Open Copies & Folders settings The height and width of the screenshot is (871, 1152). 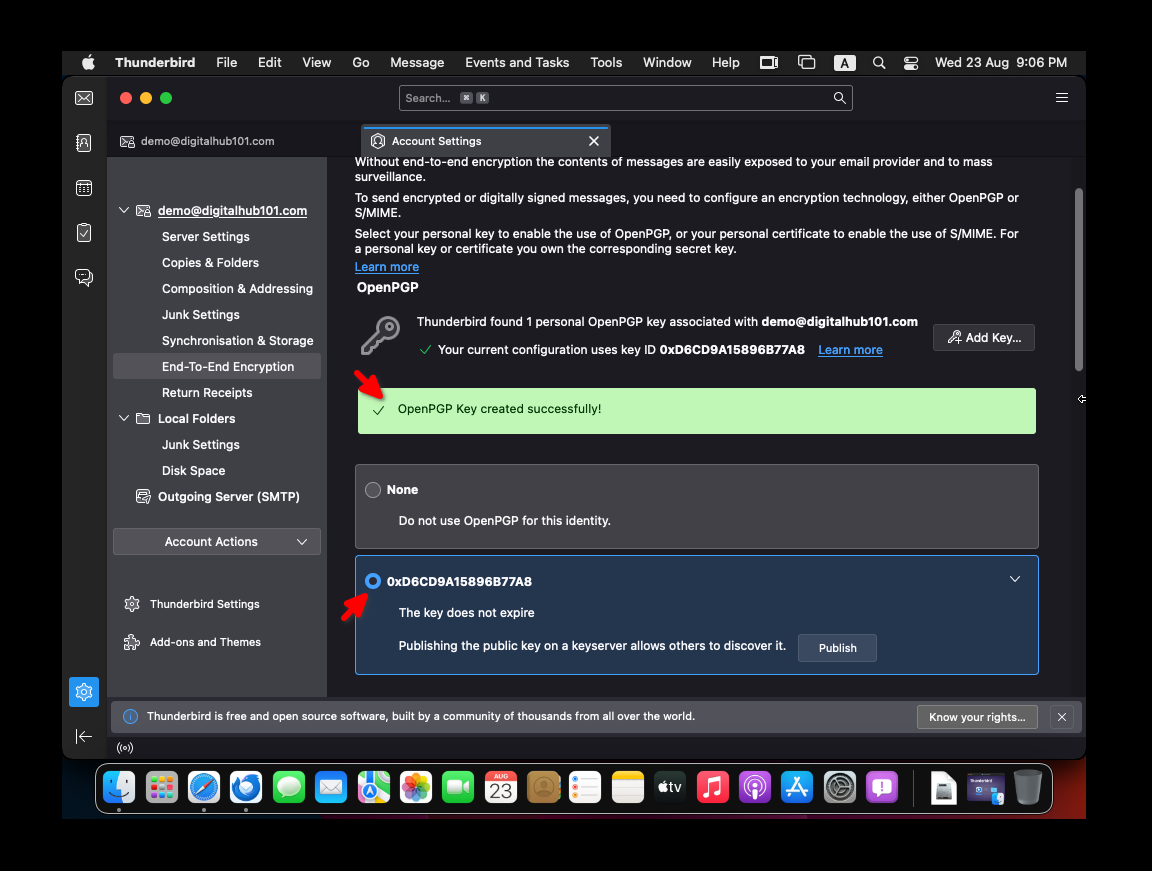210,263
